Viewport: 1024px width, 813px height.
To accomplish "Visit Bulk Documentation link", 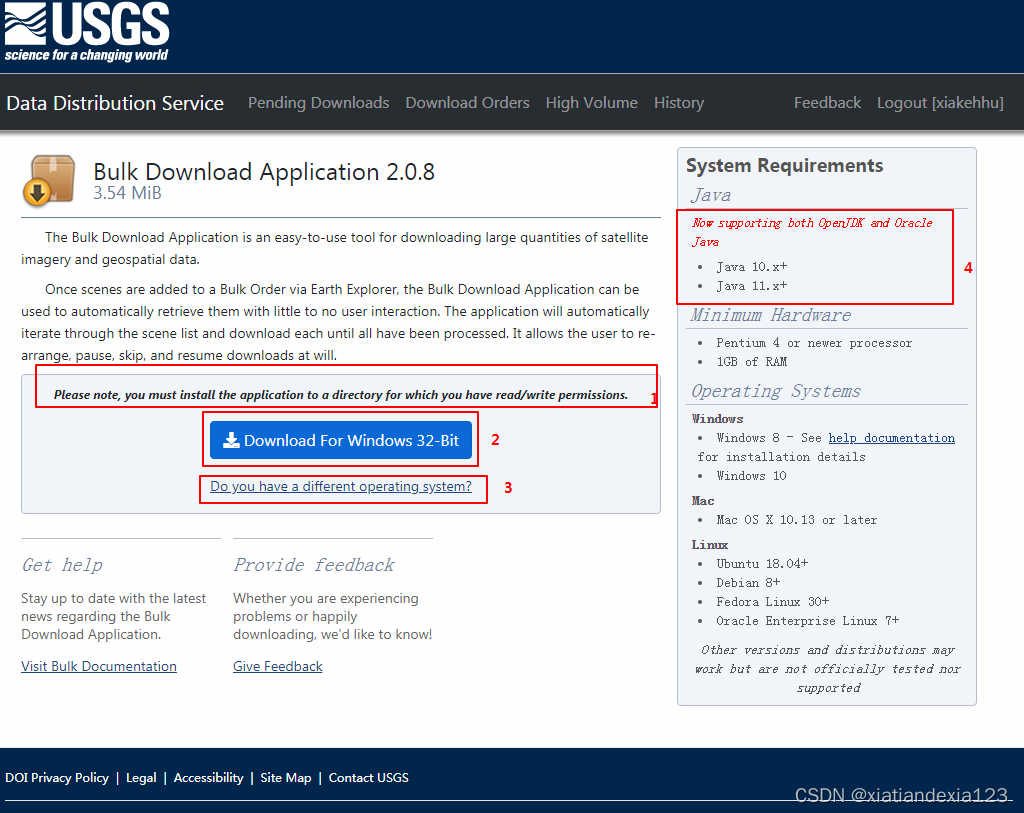I will pos(99,666).
